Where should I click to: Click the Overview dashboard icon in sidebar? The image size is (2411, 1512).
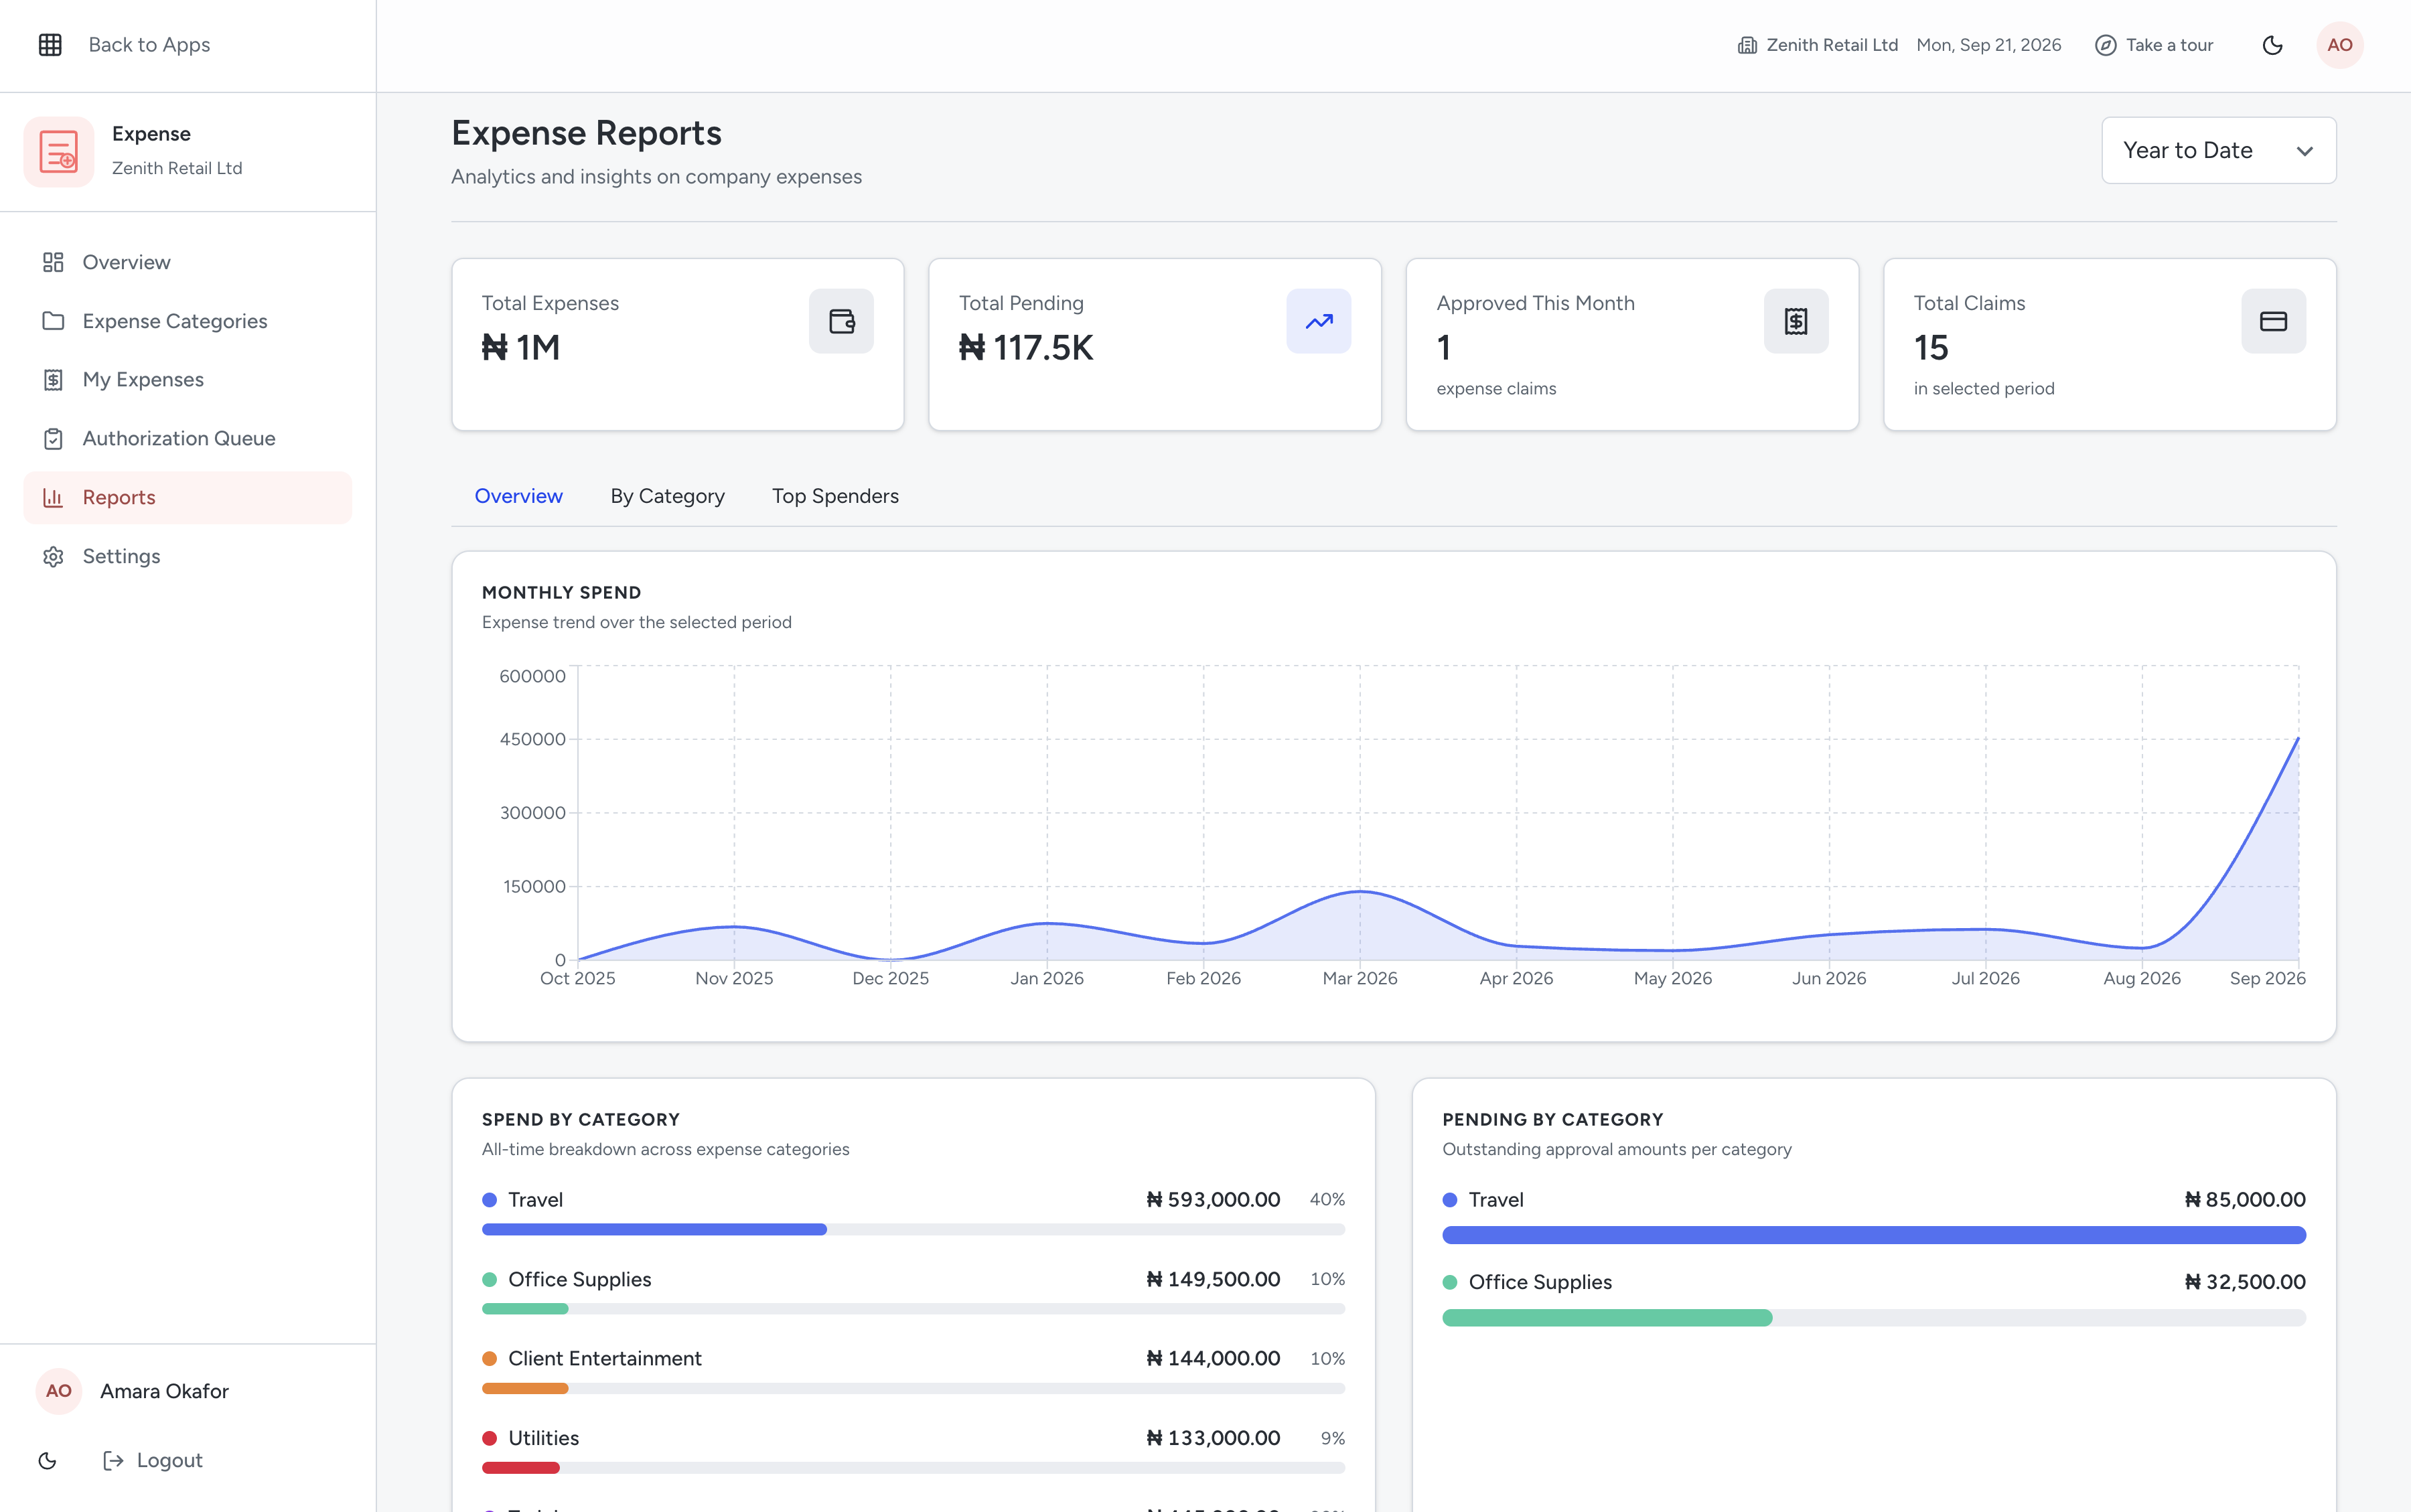(53, 262)
